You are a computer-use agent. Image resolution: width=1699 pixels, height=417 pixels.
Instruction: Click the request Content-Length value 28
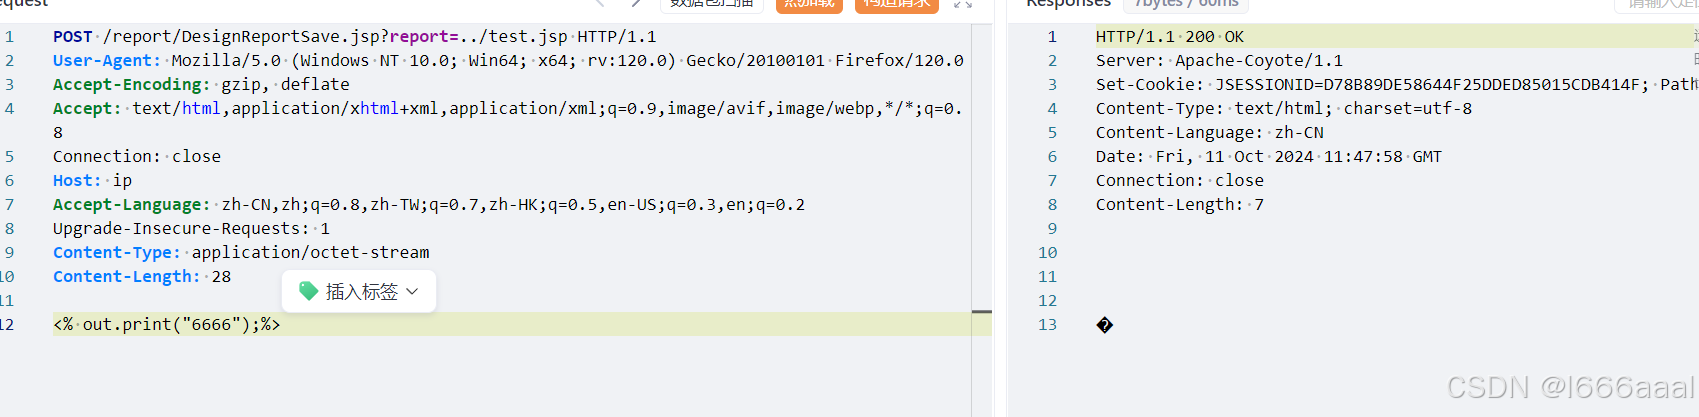point(221,277)
